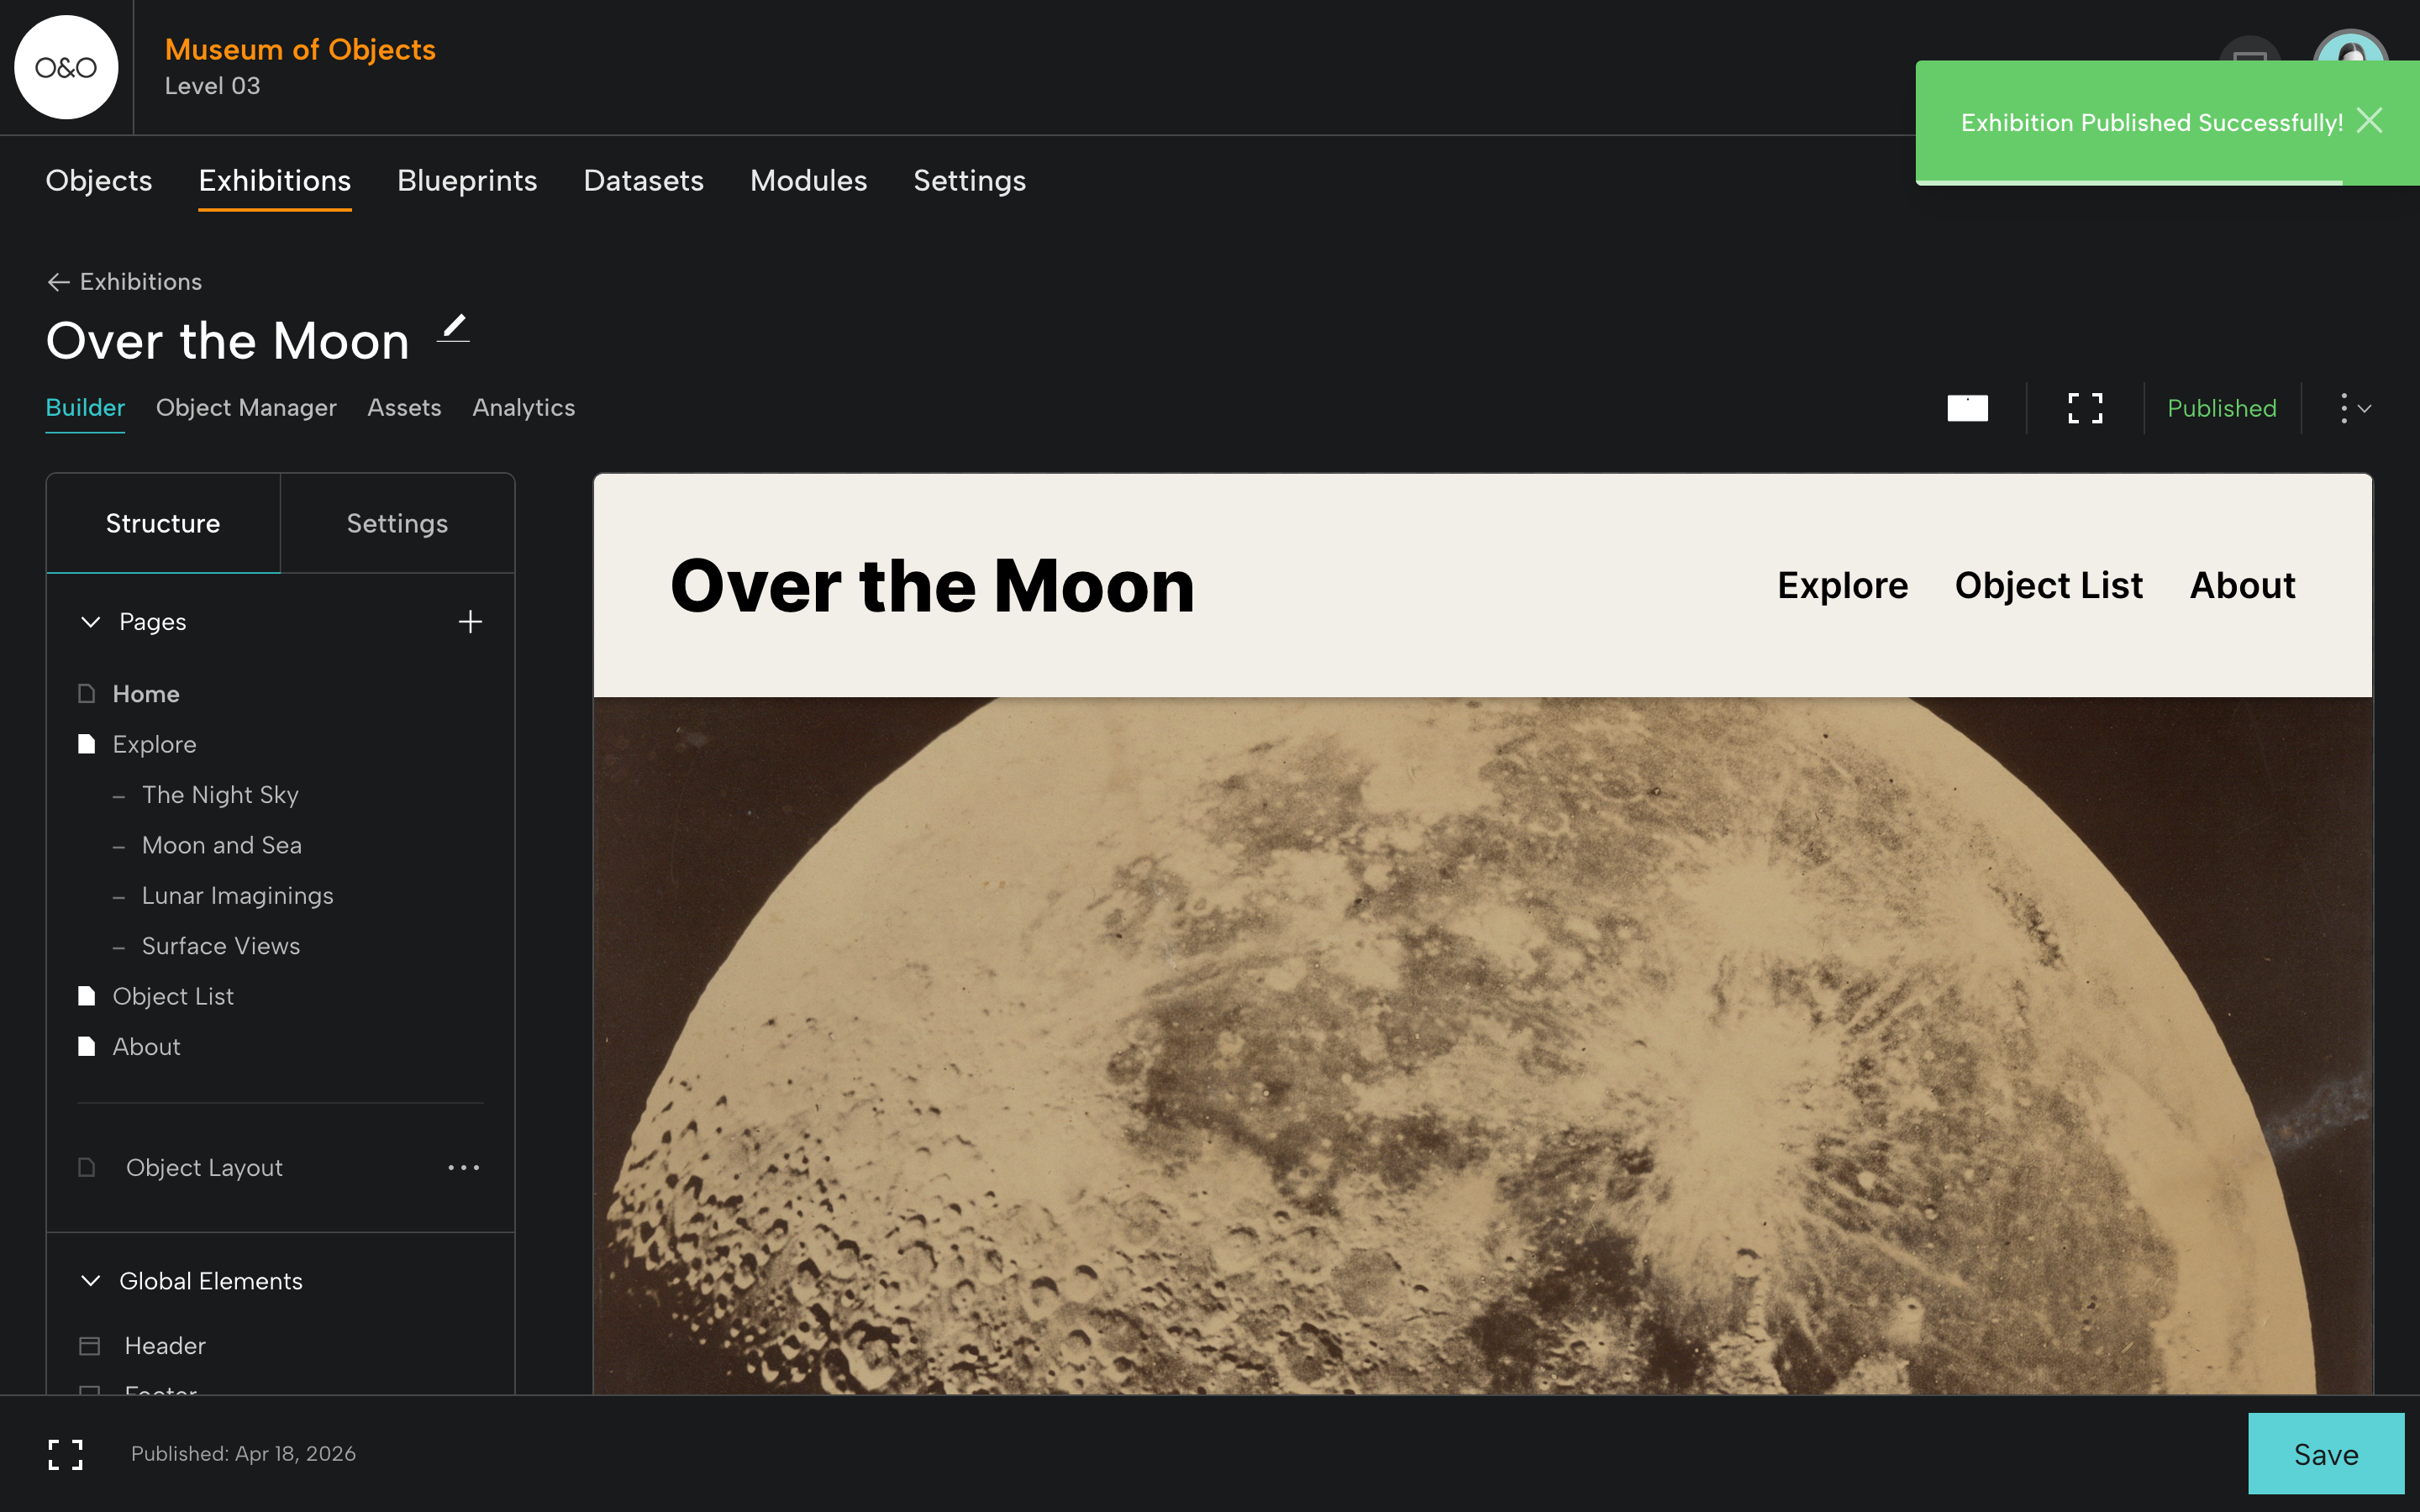Click the page icon beside Object Layout
Viewport: 2420px width, 1512px height.
pos(87,1167)
